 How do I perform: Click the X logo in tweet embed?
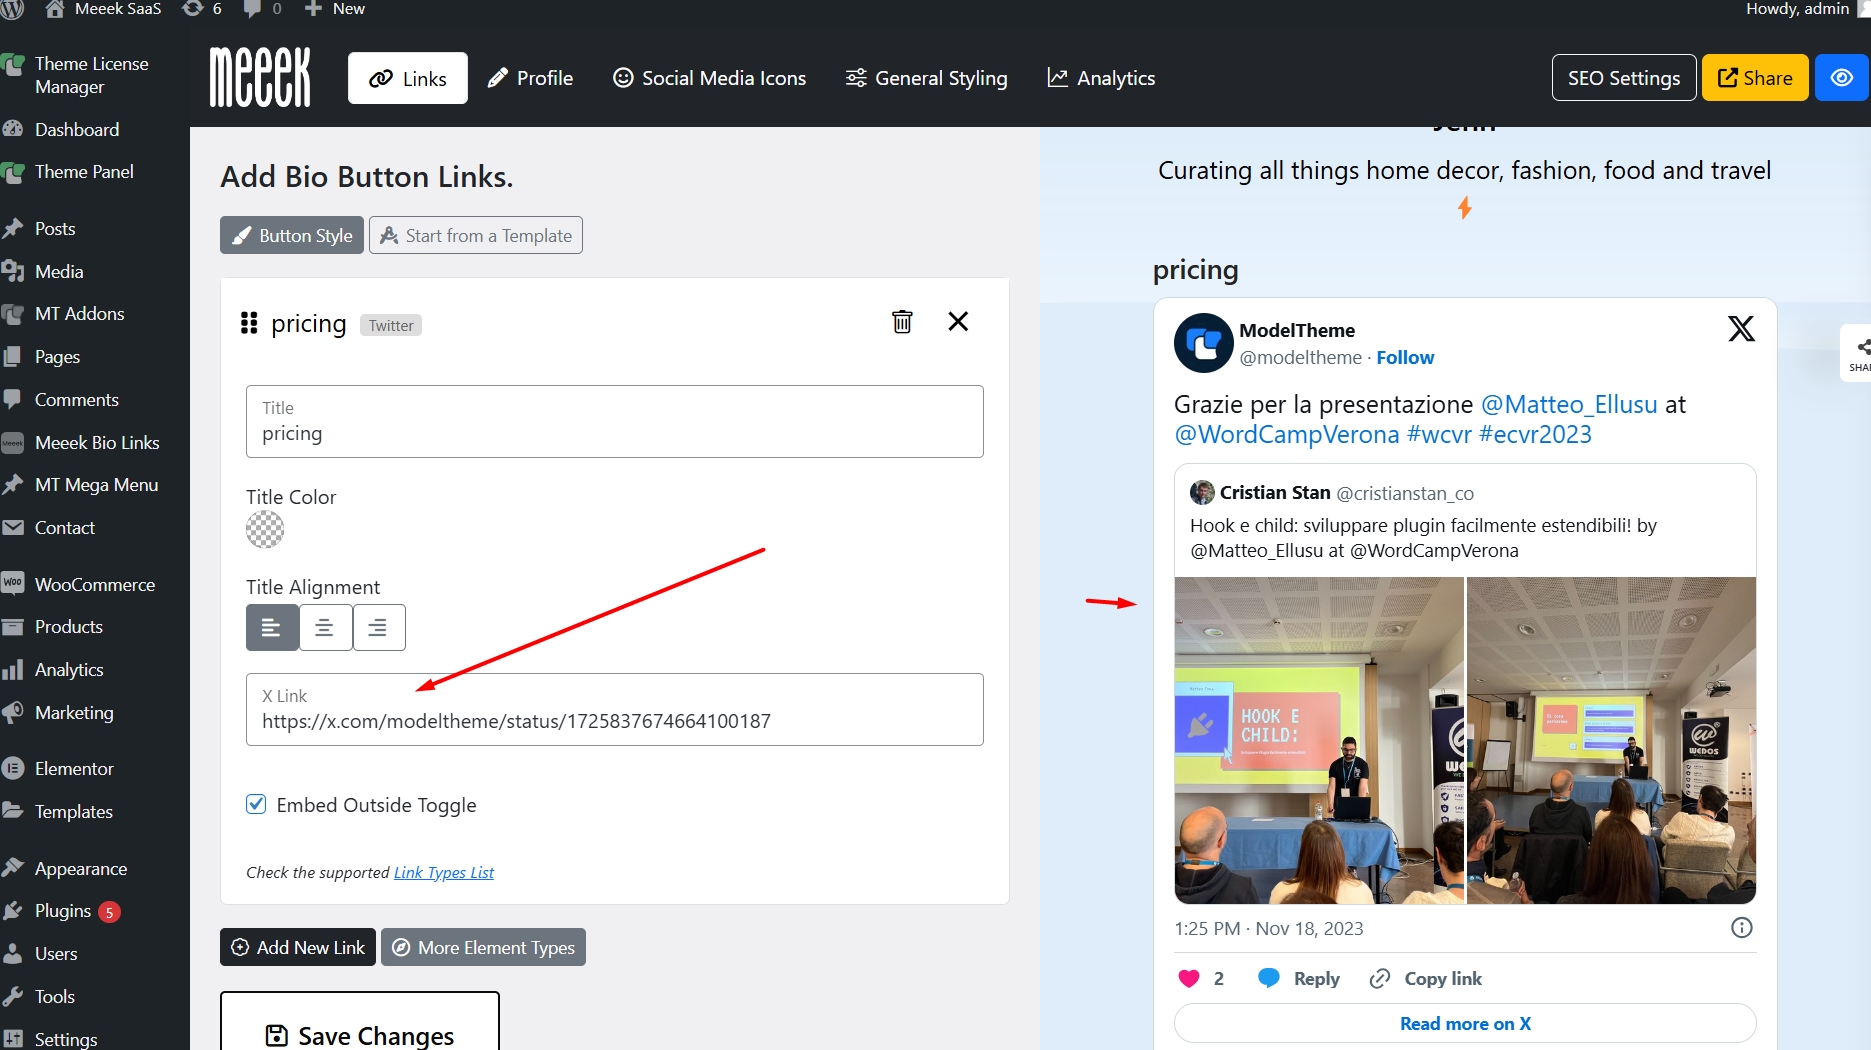click(1741, 328)
